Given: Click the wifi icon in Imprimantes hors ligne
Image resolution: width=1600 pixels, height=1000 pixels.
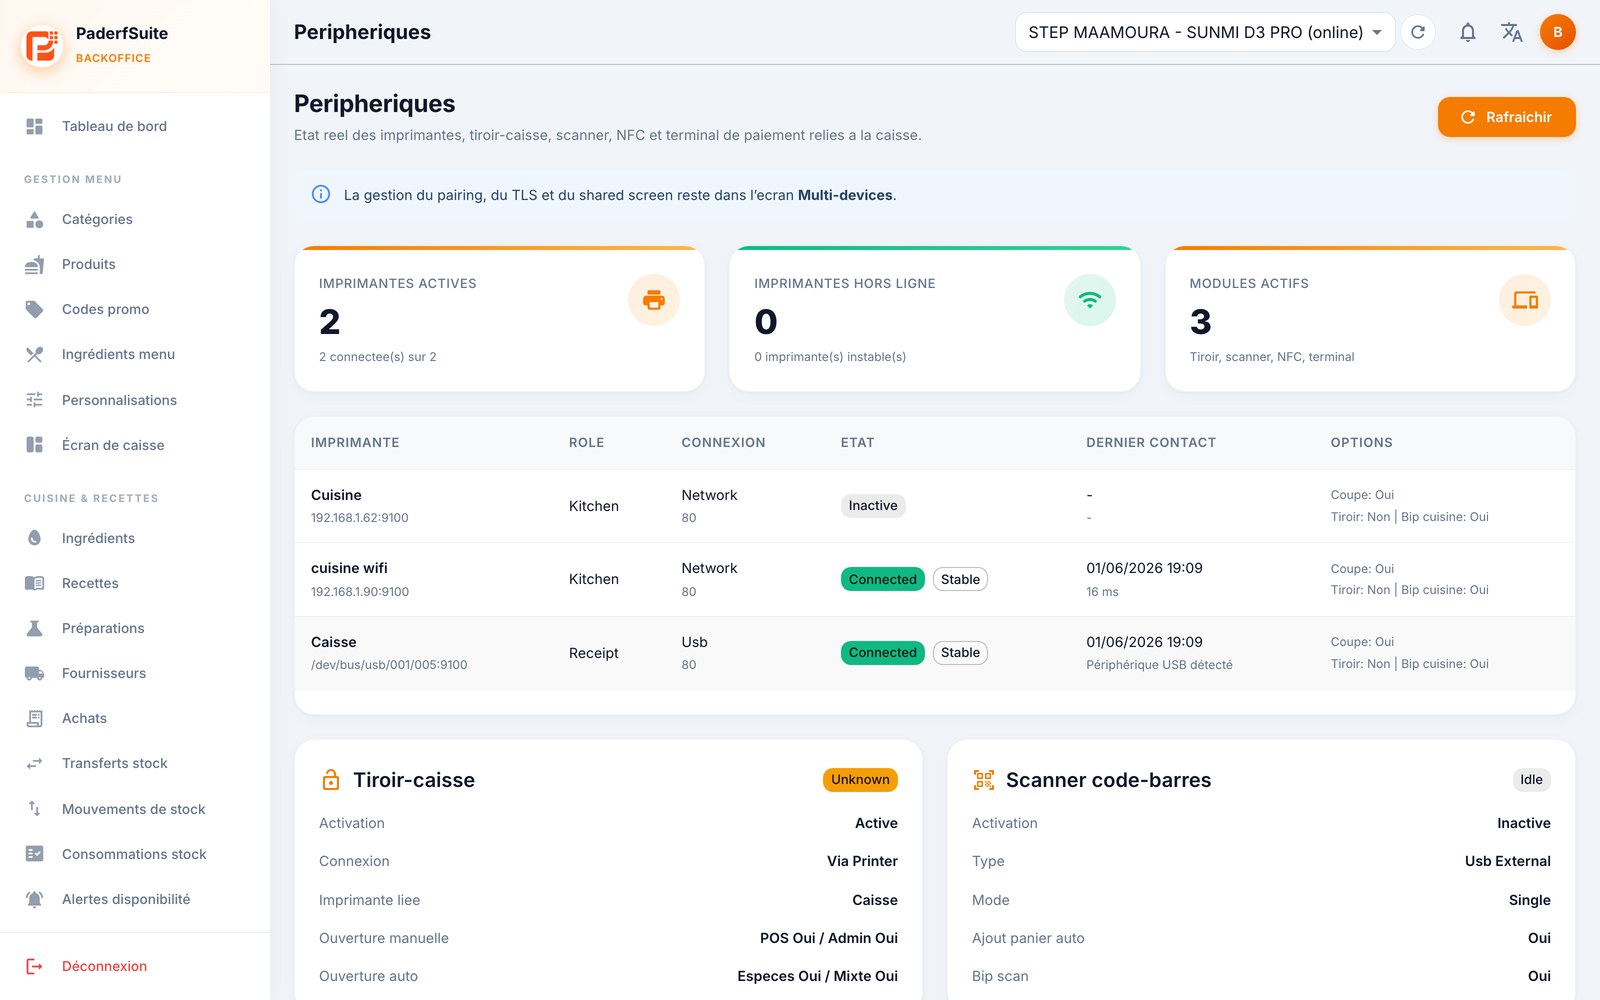Looking at the screenshot, I should point(1090,300).
